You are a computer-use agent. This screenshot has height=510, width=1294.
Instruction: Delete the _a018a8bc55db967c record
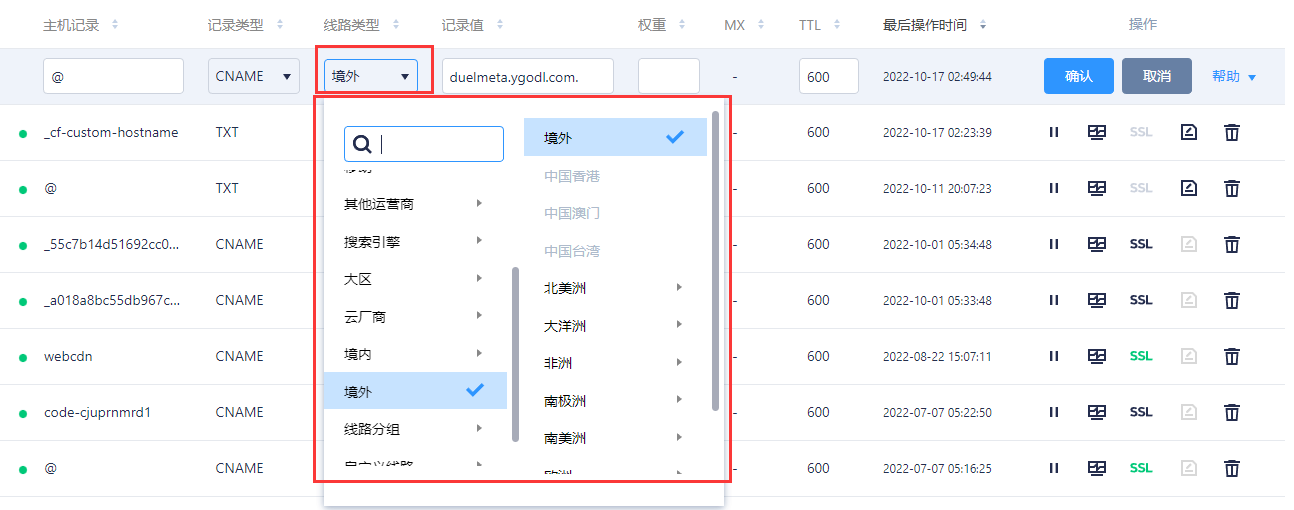tap(1232, 300)
